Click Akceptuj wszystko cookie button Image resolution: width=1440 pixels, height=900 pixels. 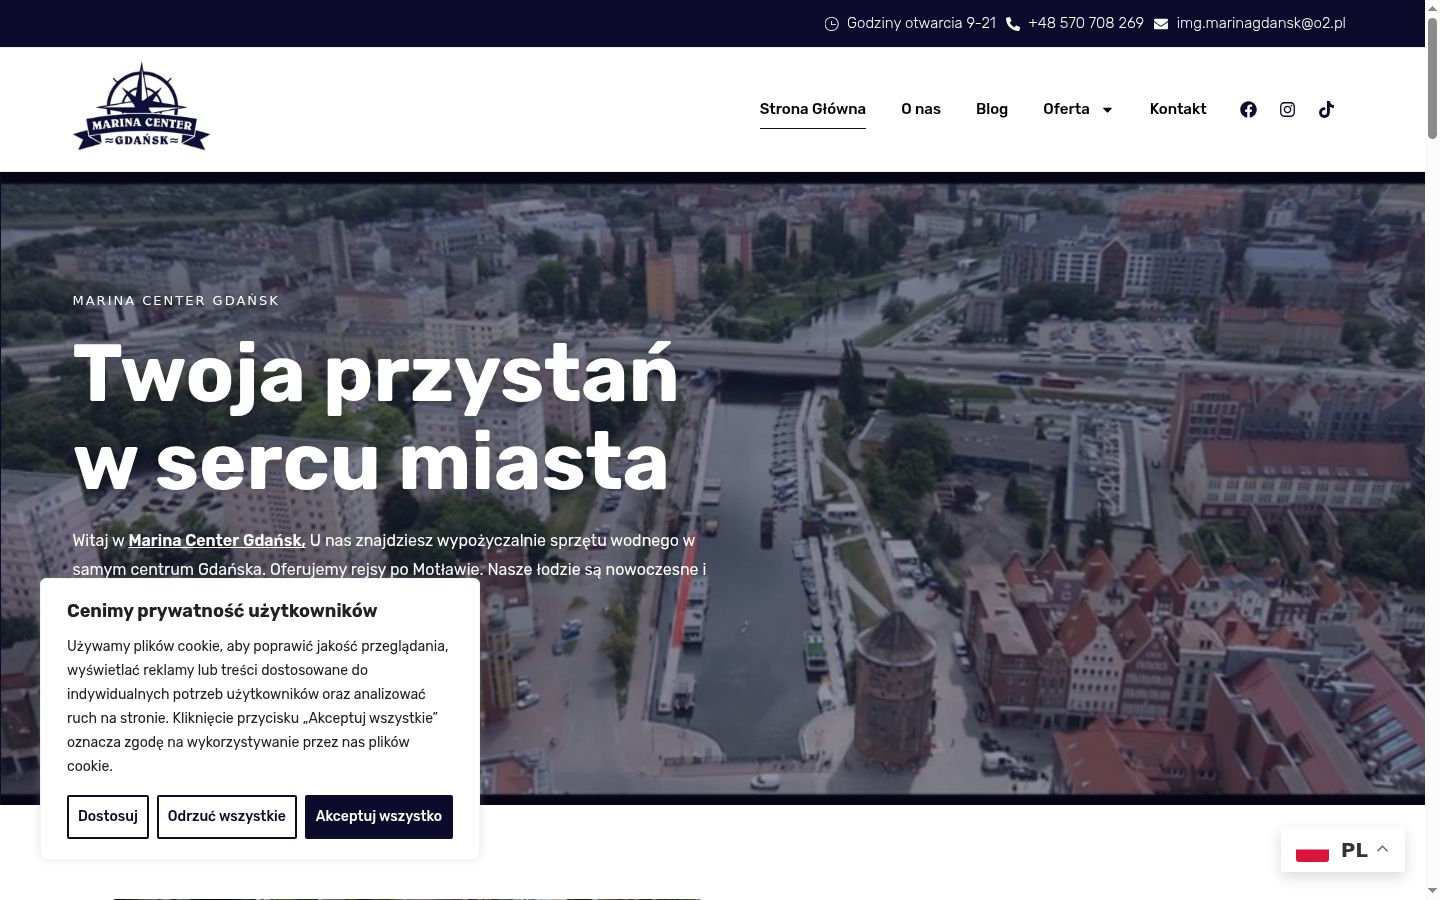tap(379, 817)
